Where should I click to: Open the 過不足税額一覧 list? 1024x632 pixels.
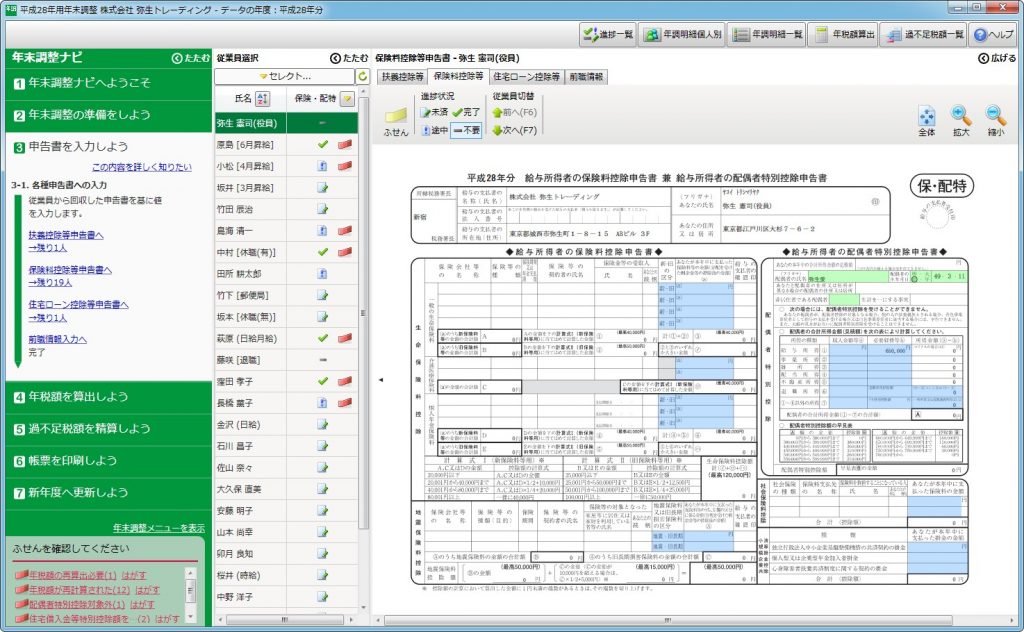[923, 35]
